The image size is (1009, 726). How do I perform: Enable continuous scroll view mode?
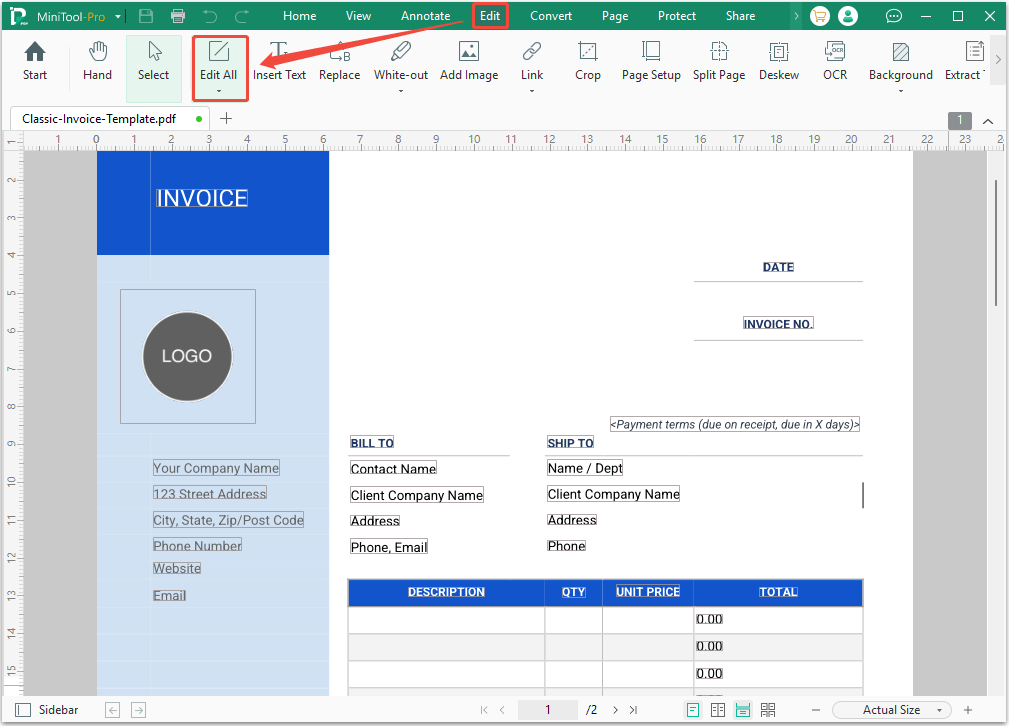(742, 709)
